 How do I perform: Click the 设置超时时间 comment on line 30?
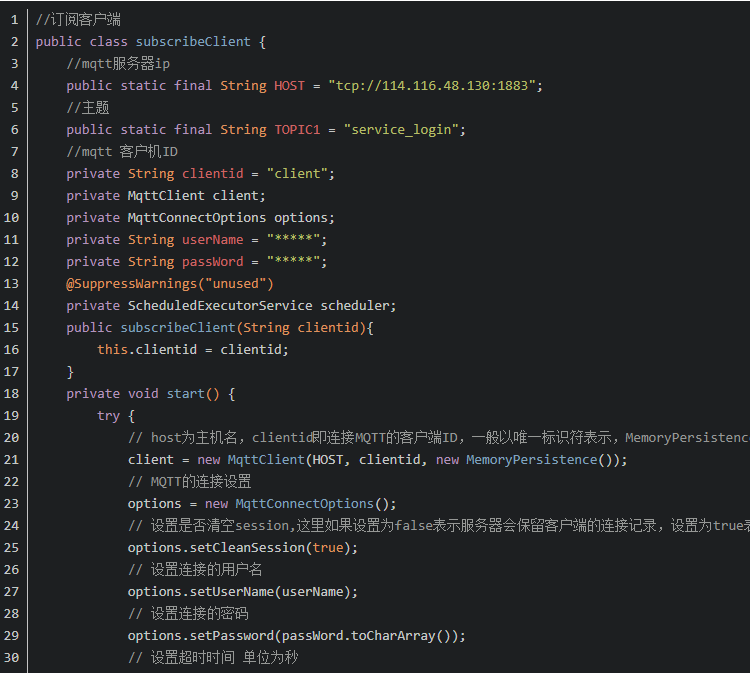coord(213,658)
